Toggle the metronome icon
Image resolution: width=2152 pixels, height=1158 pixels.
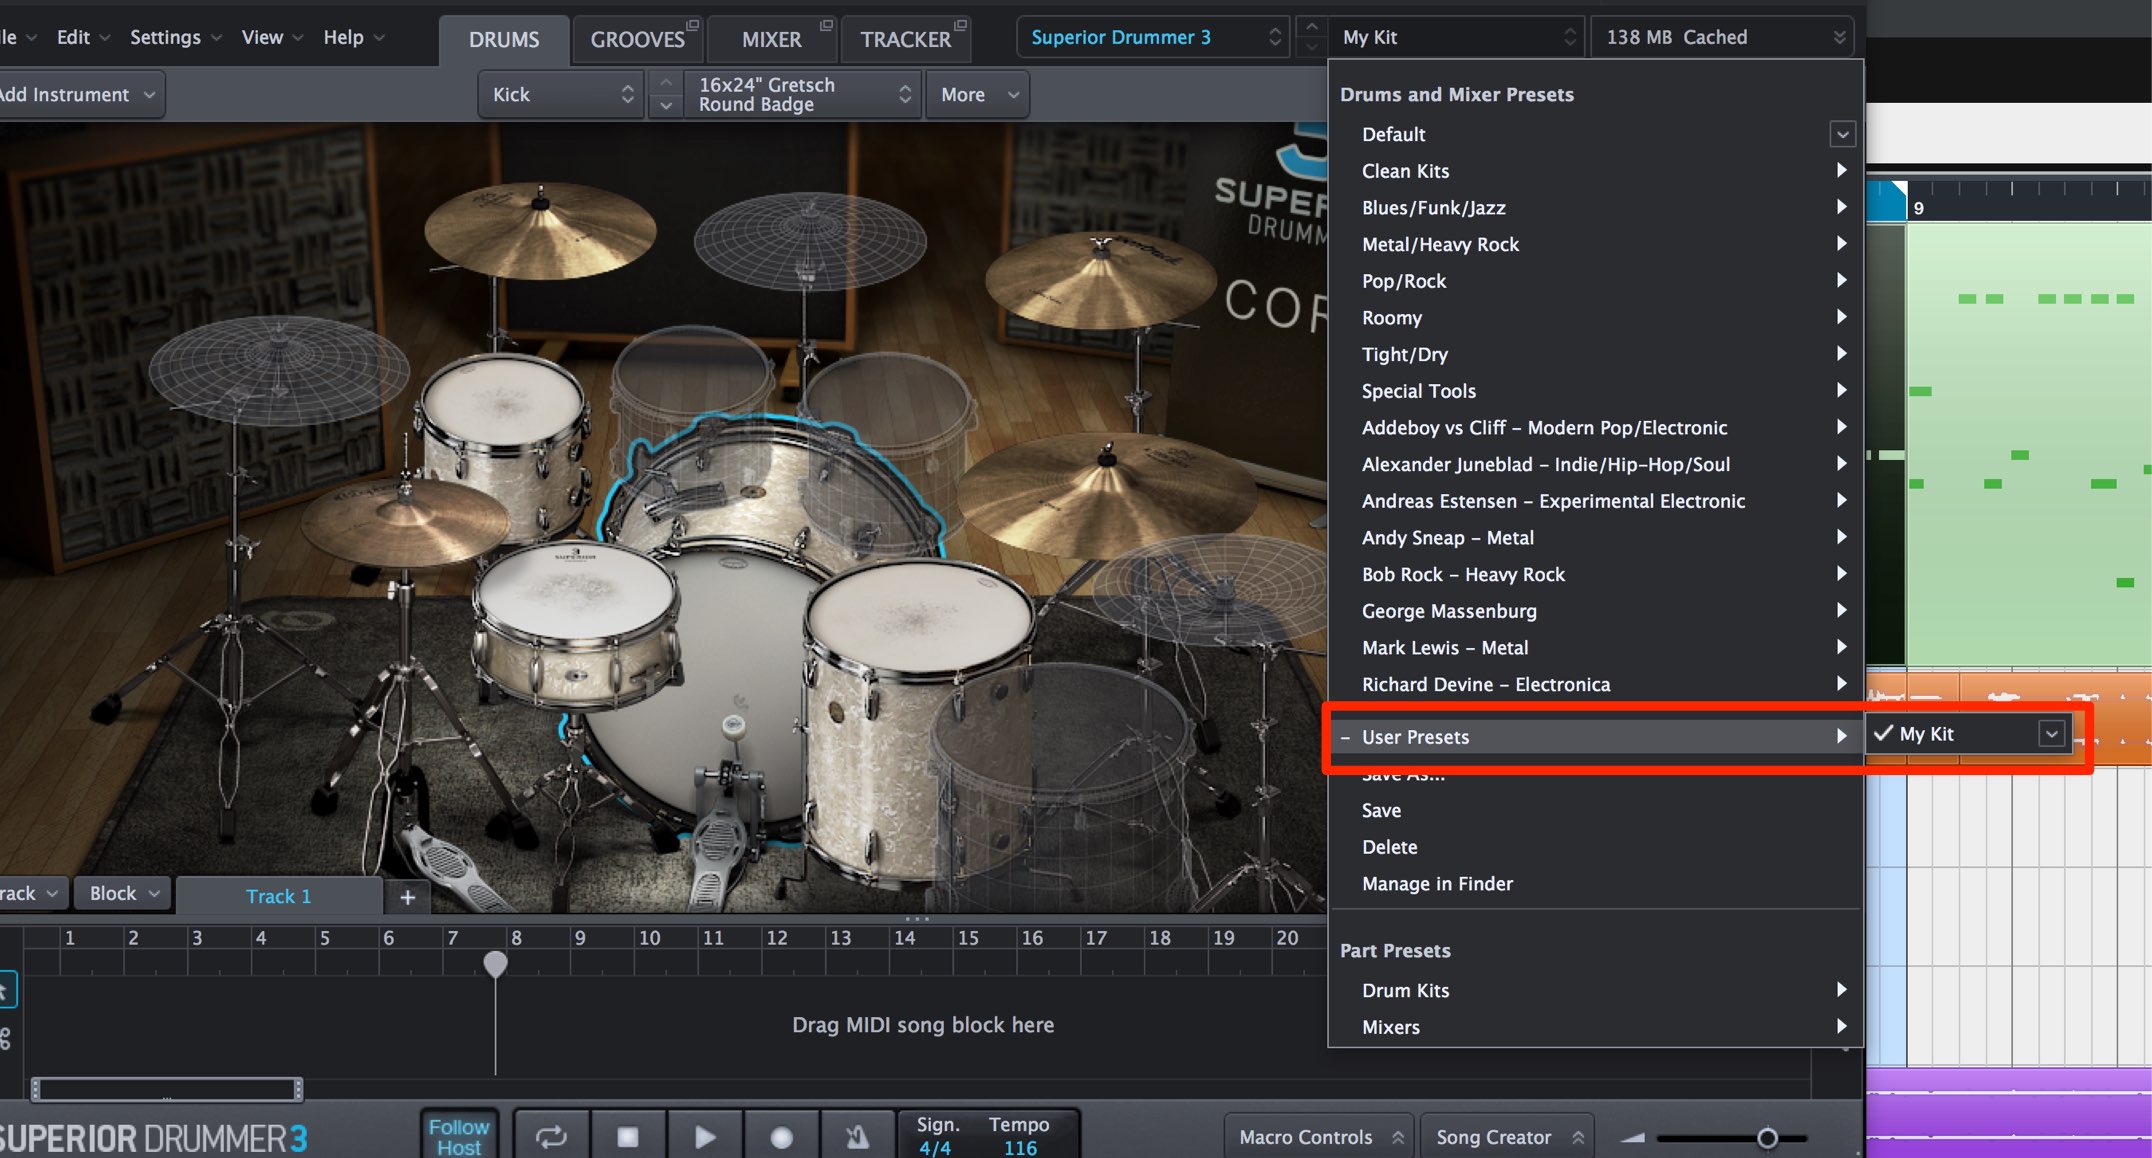click(x=857, y=1137)
